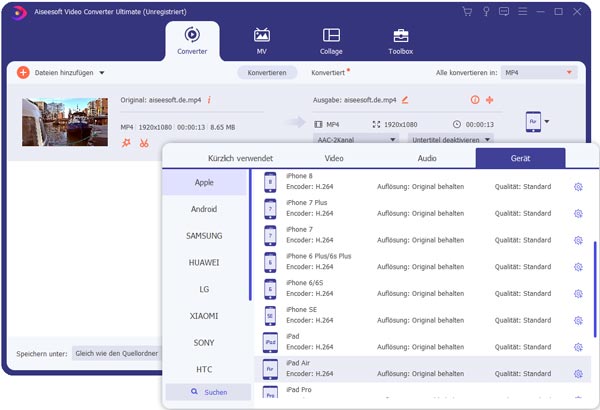This screenshot has height=410, width=600.
Task: Select LG in the brand list
Action: 204,289
